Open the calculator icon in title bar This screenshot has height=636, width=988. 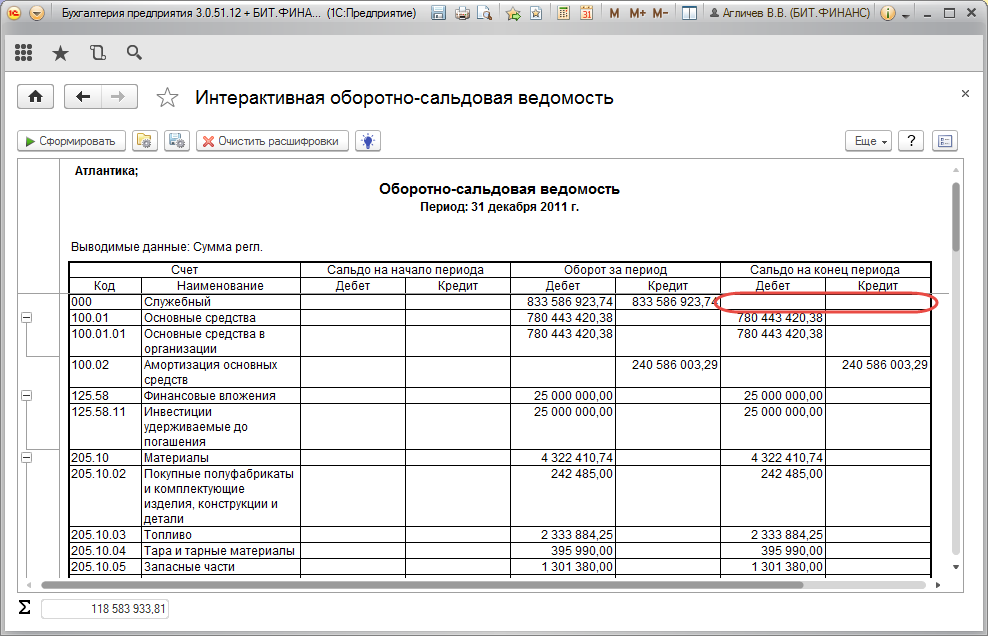pos(564,15)
